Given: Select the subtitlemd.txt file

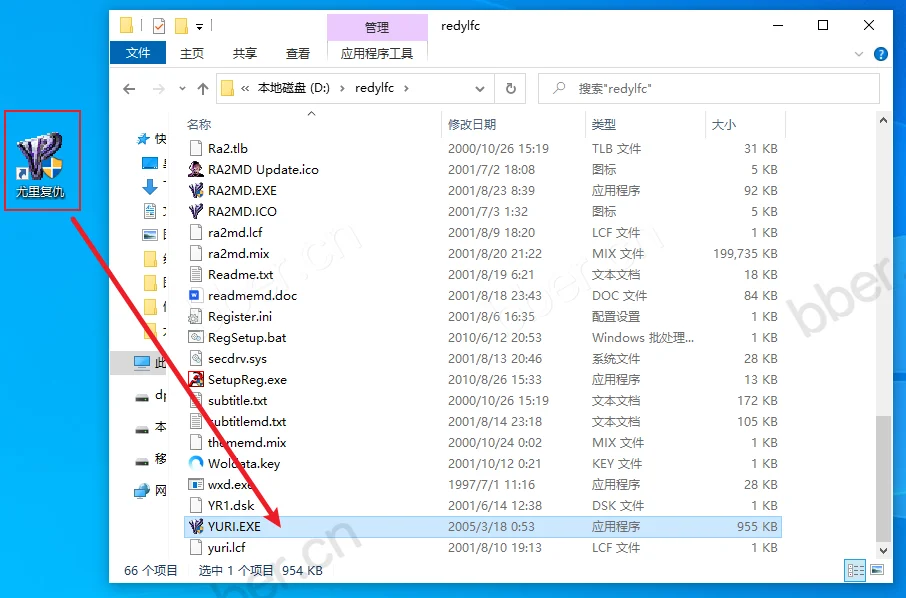Looking at the screenshot, I should pos(247,422).
